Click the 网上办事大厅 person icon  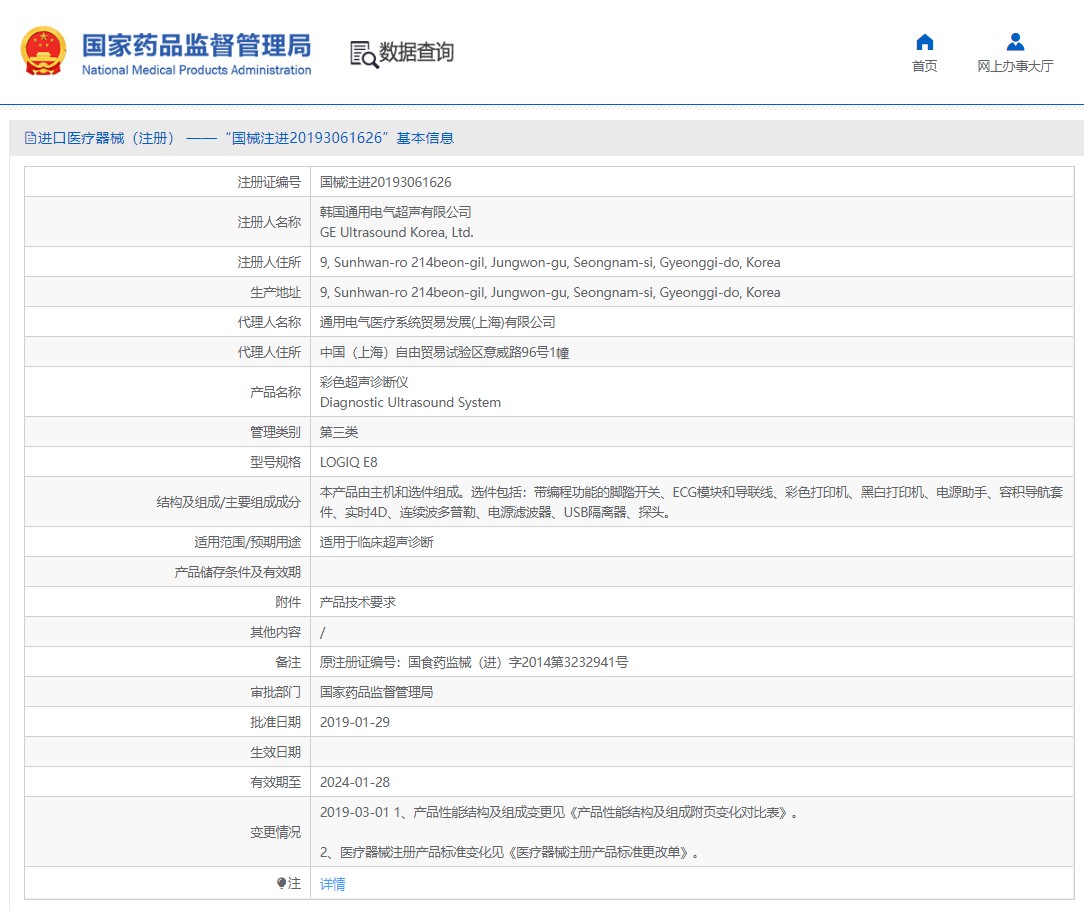click(1015, 42)
